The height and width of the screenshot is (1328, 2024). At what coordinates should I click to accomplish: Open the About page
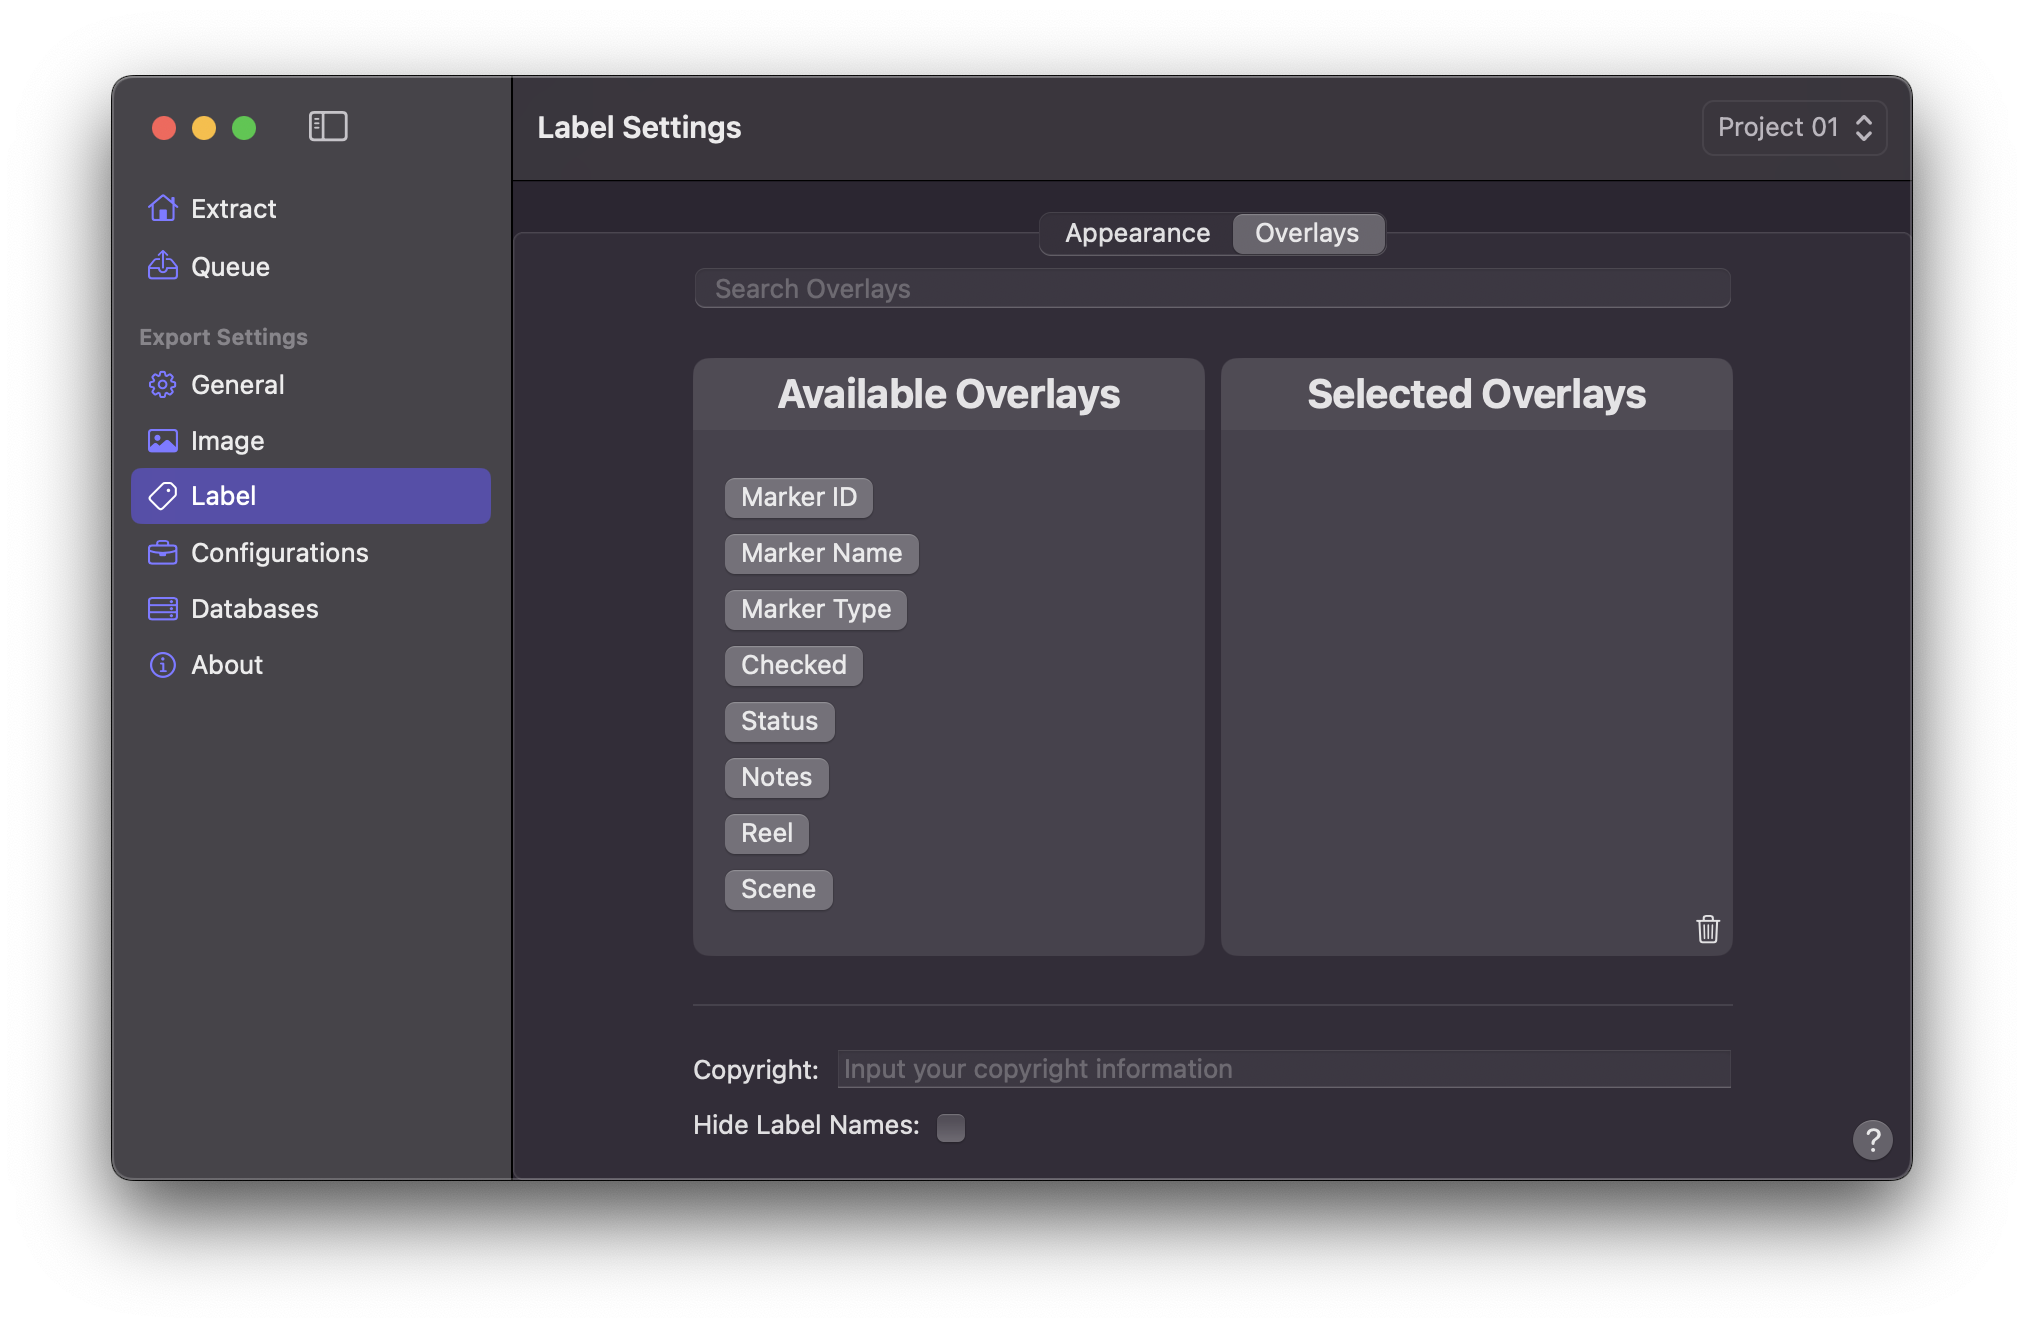[x=311, y=665]
